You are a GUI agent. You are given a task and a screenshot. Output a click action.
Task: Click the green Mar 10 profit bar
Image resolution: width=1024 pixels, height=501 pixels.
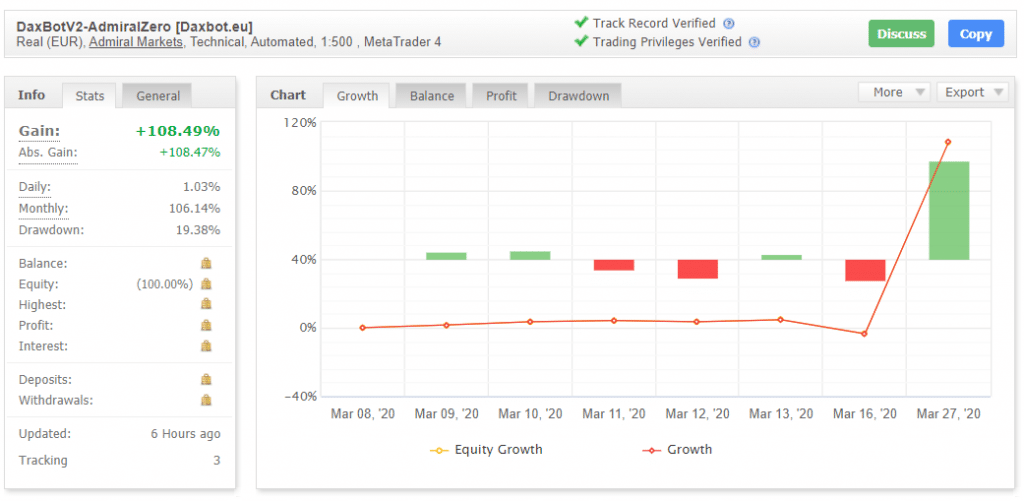[x=530, y=255]
